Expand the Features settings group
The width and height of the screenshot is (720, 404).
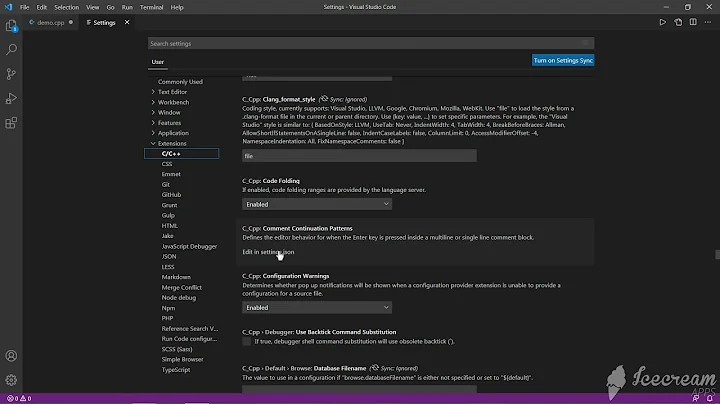click(153, 123)
